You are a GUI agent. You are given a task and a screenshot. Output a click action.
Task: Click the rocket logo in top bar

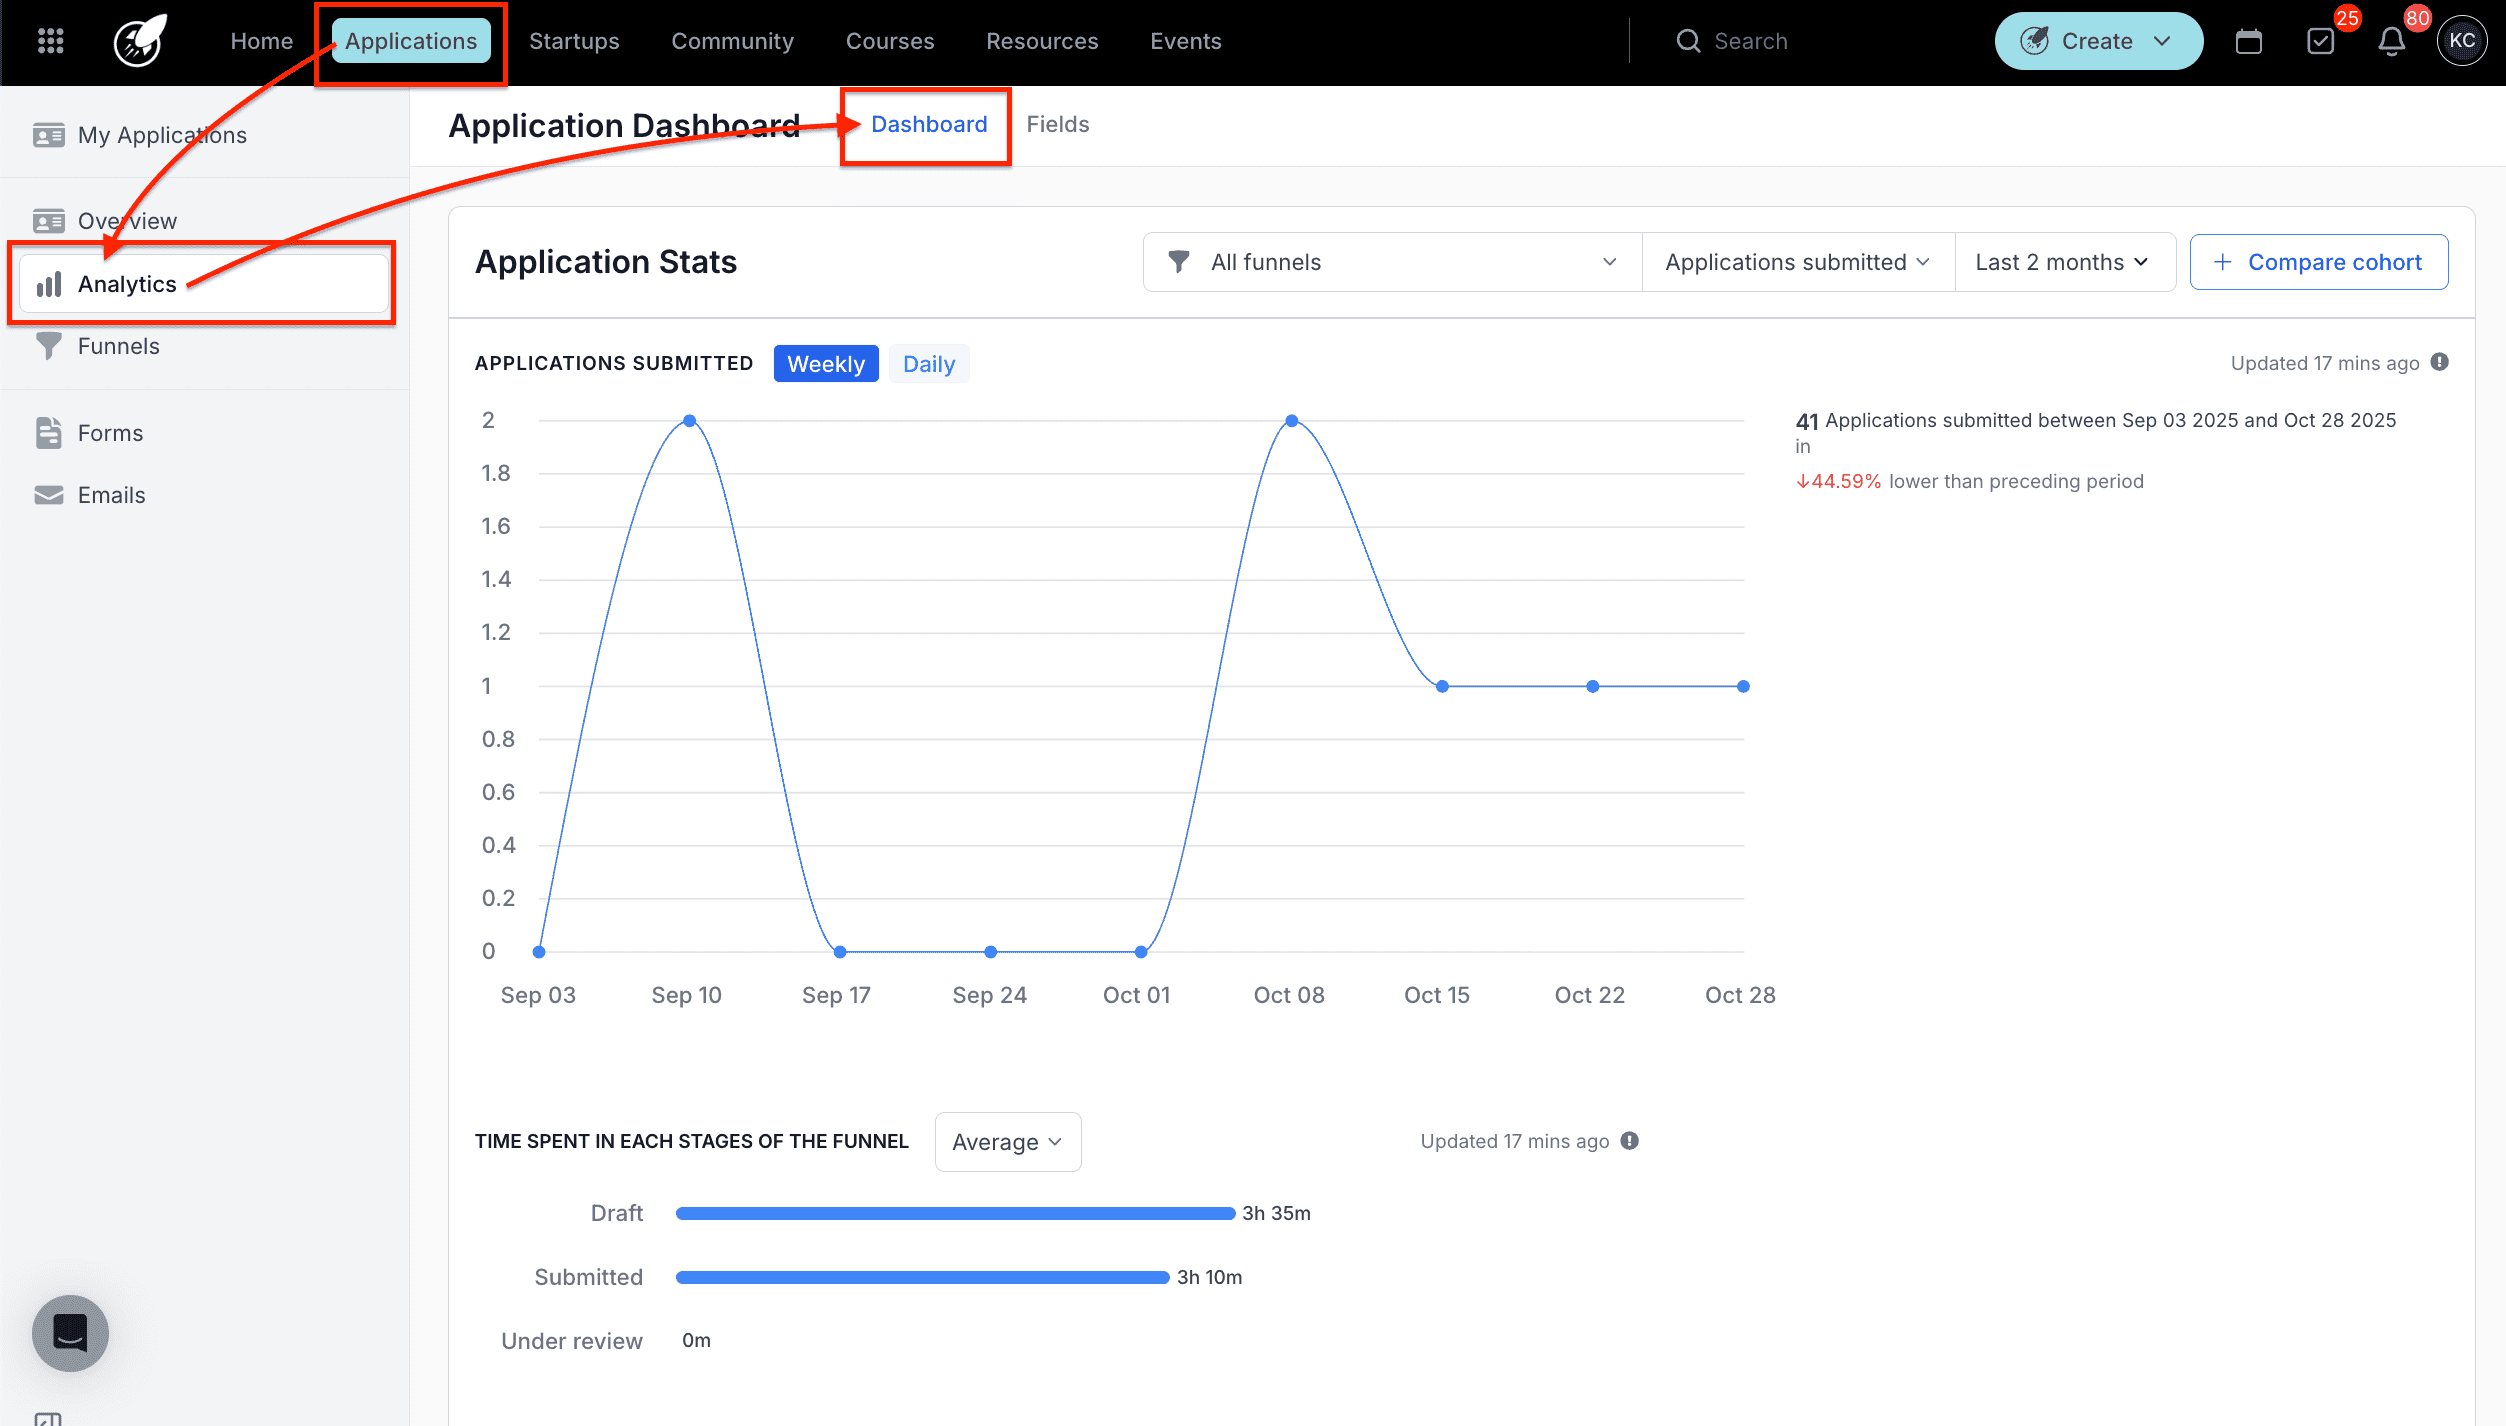point(138,40)
